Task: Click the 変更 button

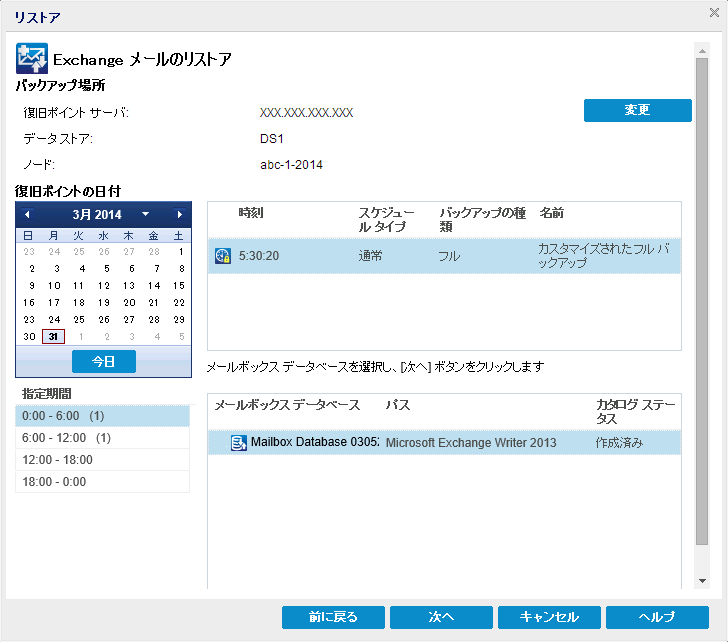Action: tap(637, 110)
